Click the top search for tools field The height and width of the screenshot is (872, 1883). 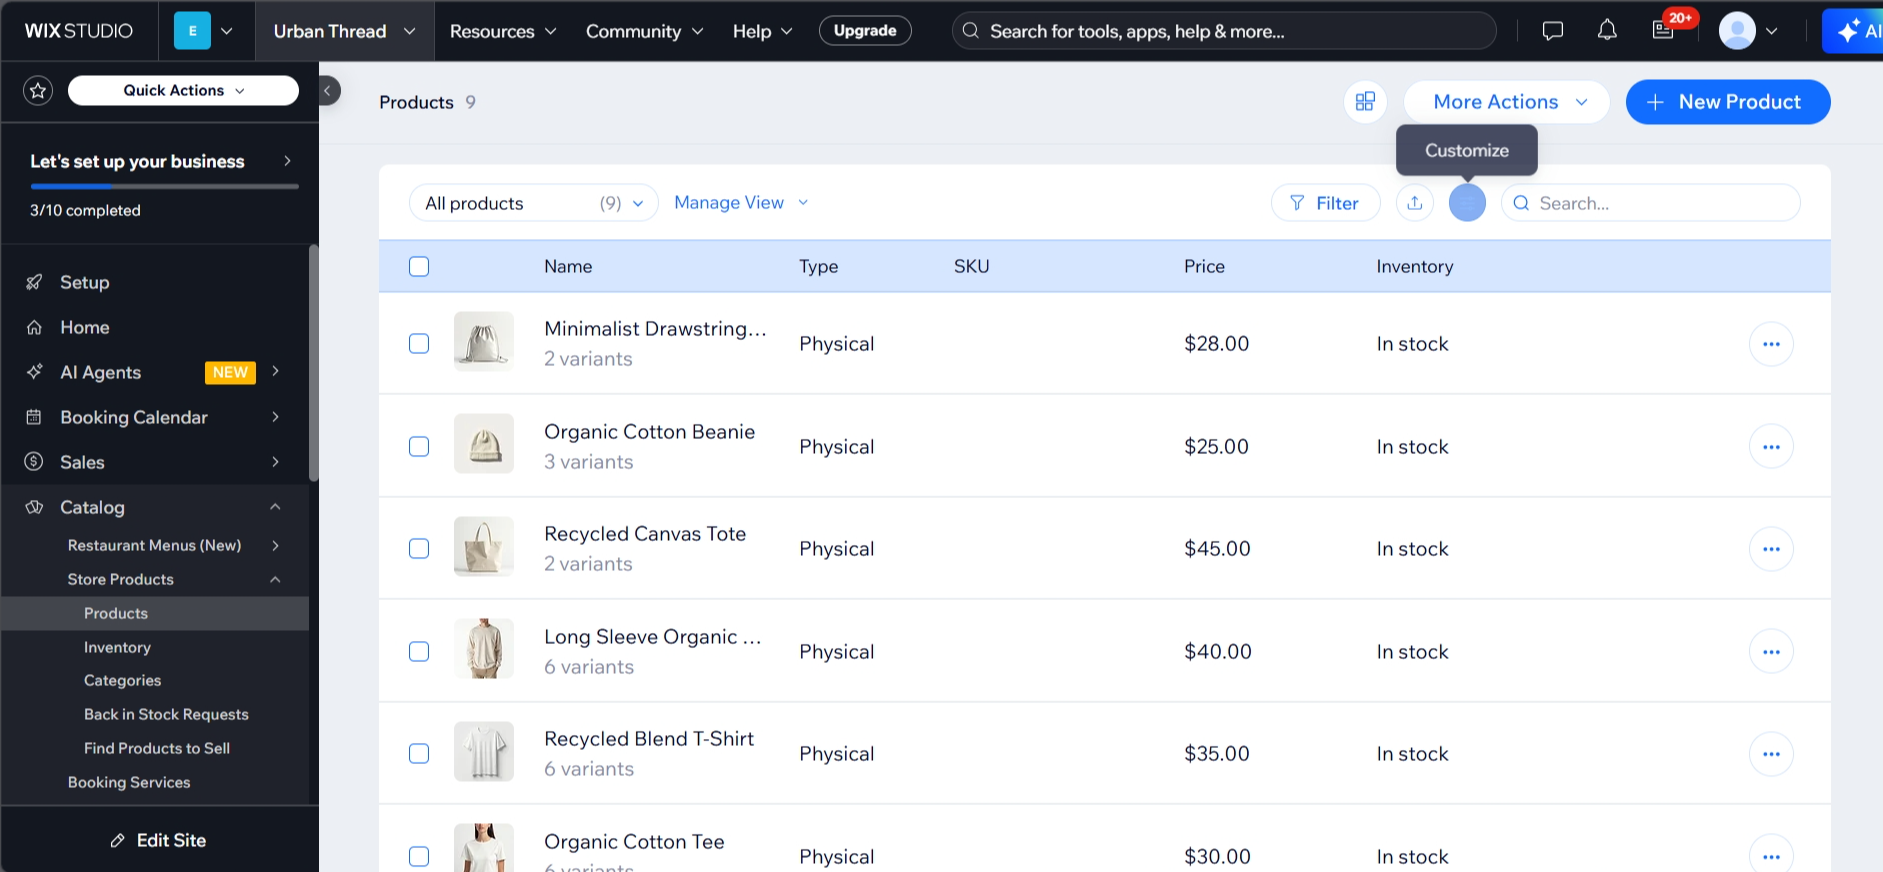tap(1224, 31)
